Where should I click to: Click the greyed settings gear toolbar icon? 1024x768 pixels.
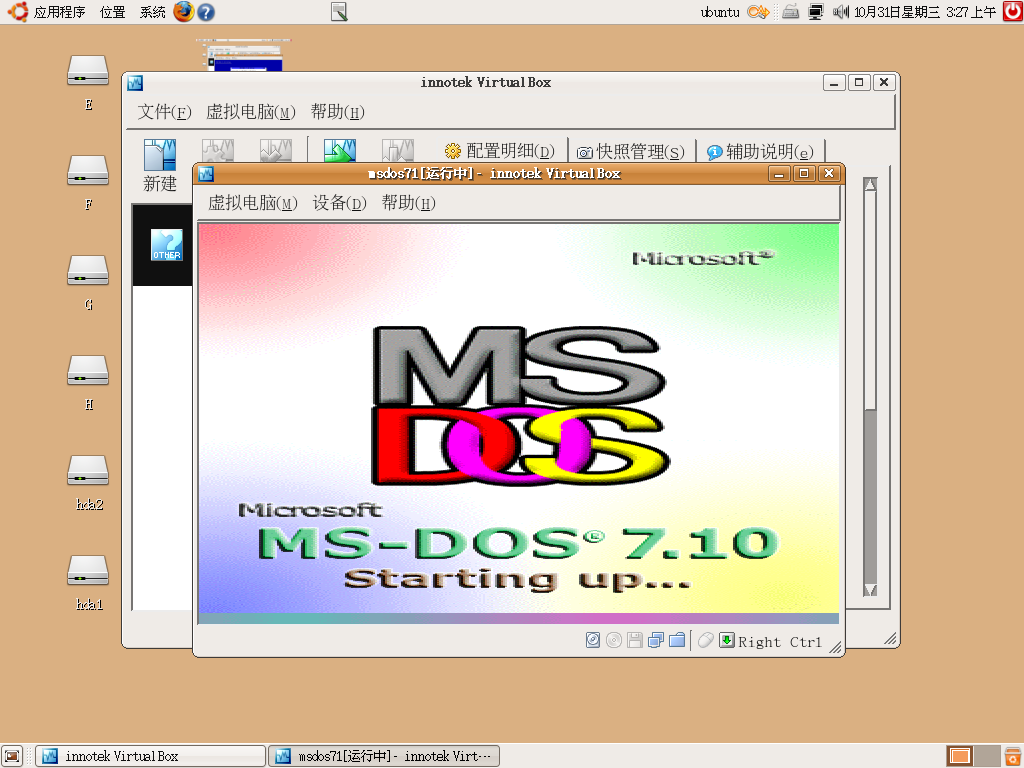(x=218, y=150)
